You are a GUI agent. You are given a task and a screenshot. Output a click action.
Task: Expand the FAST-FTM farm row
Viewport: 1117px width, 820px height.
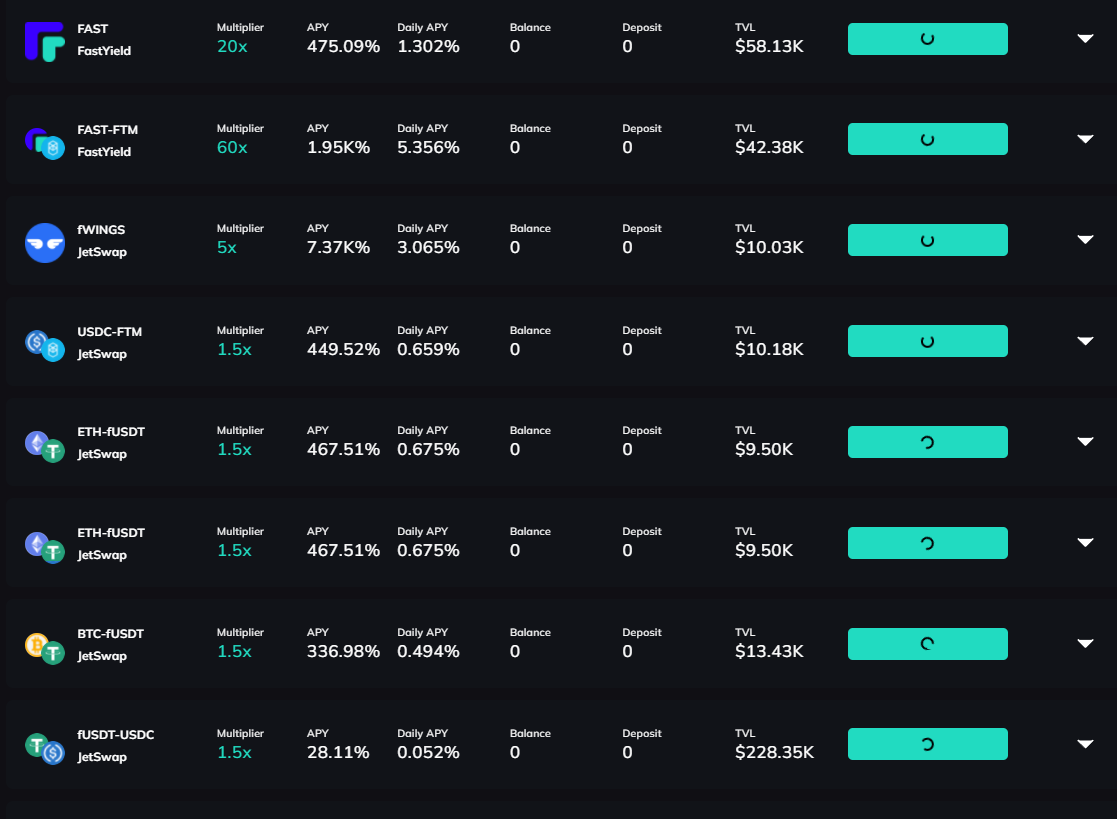point(1085,139)
